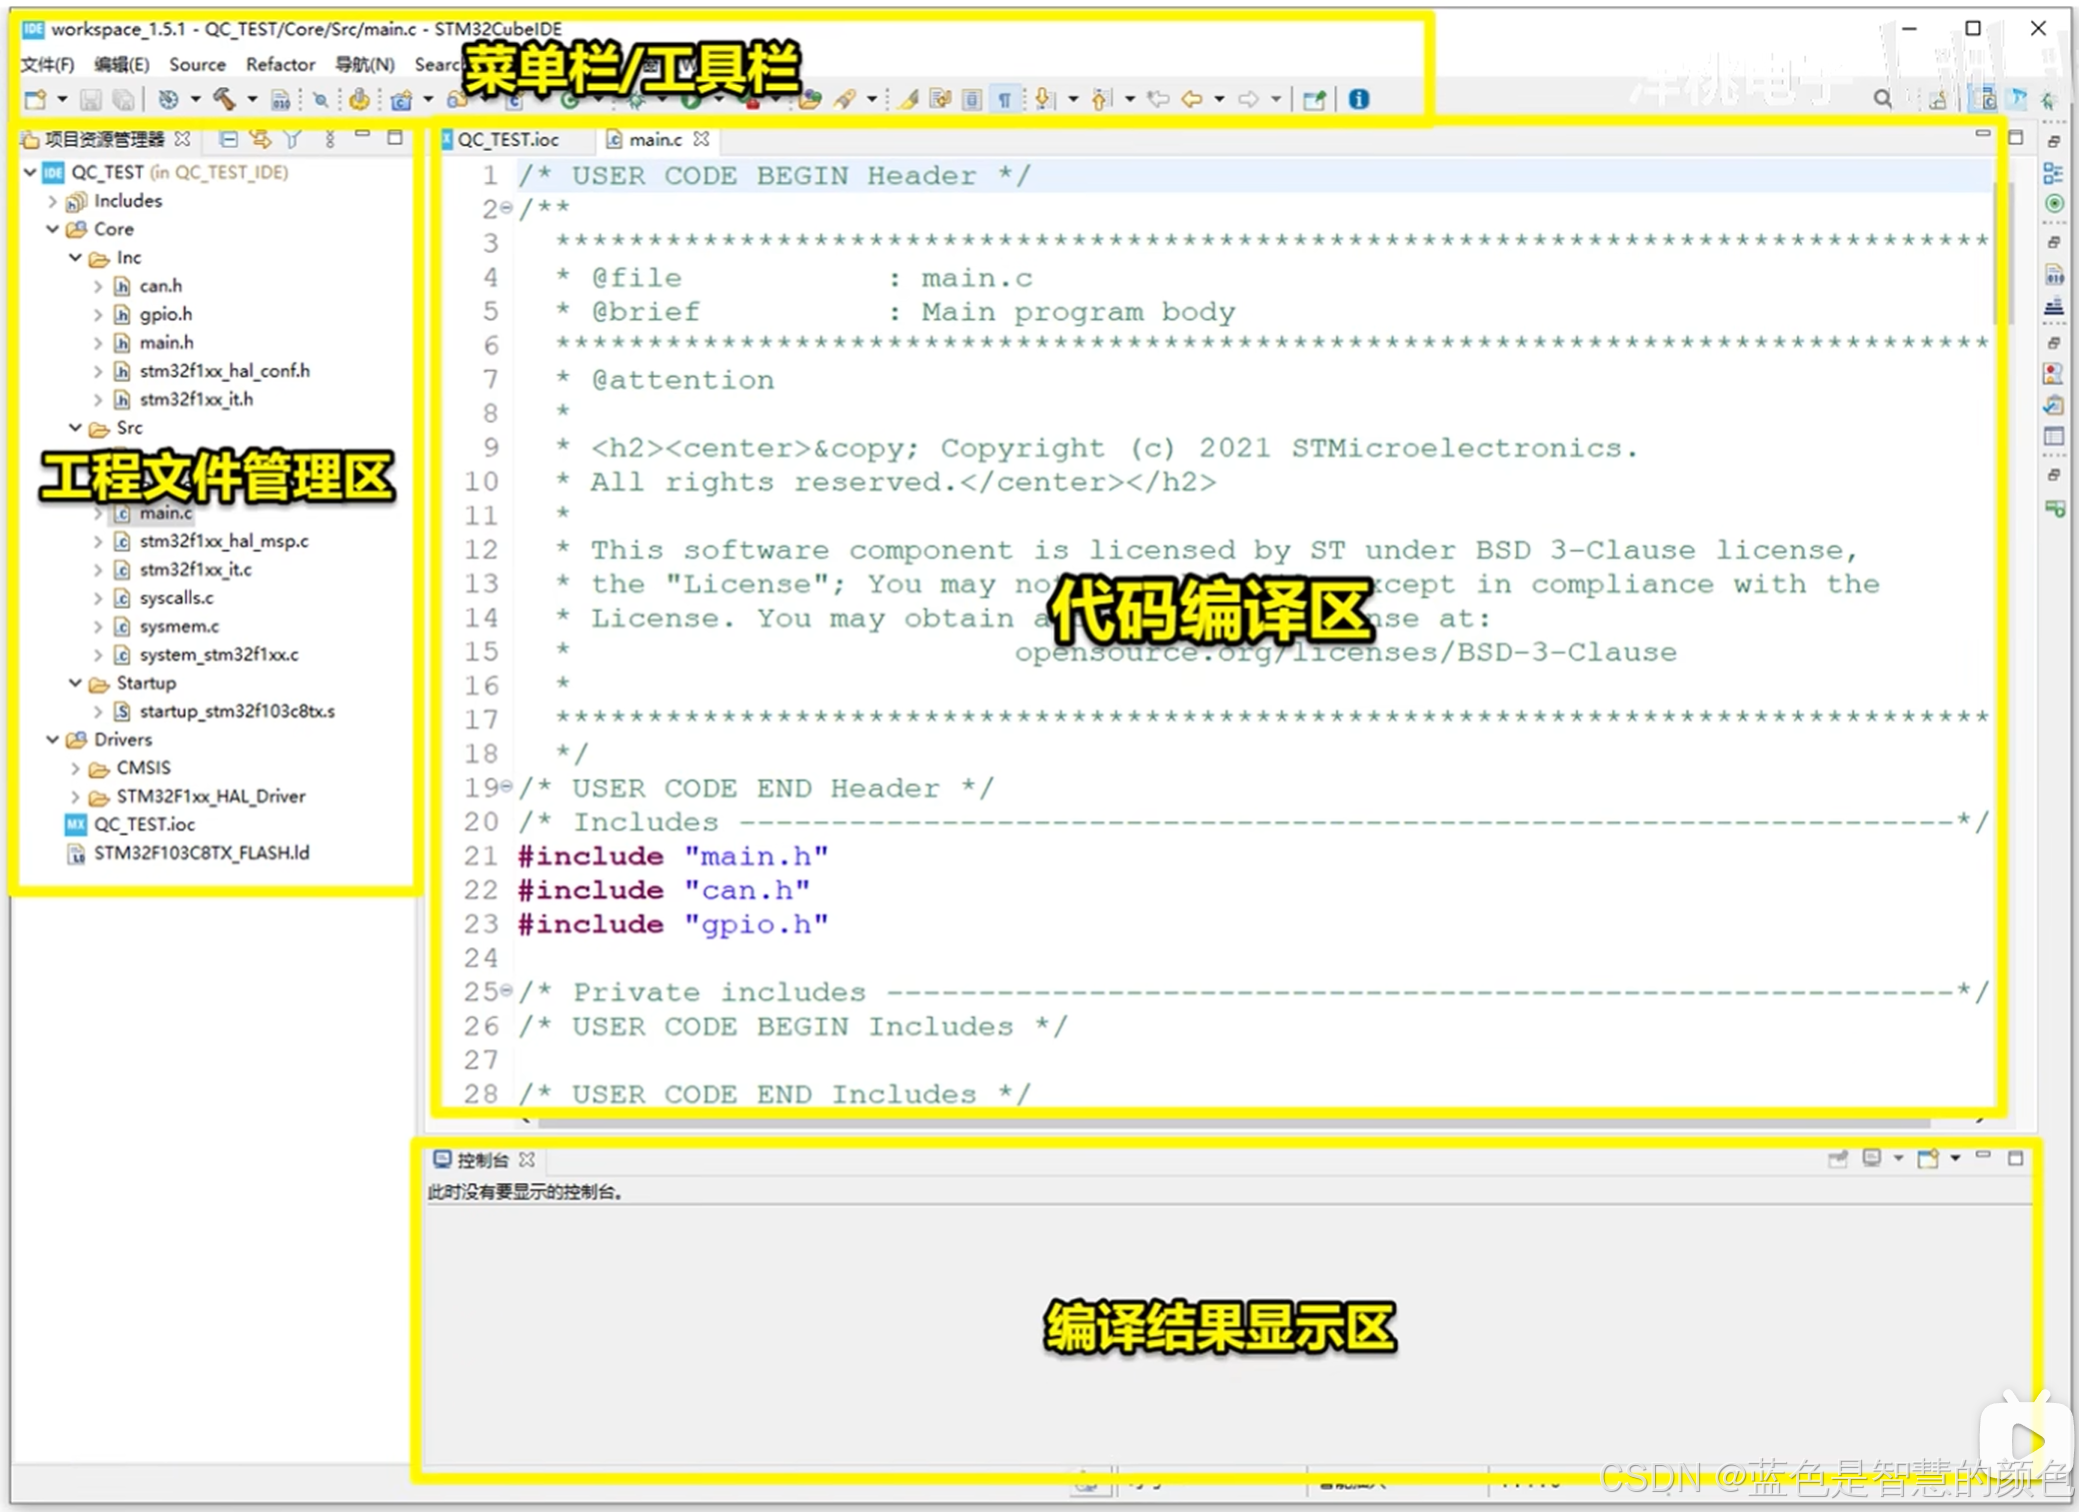Open STM32F103C8TX_FLASH.ld linker file
Image resolution: width=2079 pixels, height=1512 pixels.
pos(201,853)
